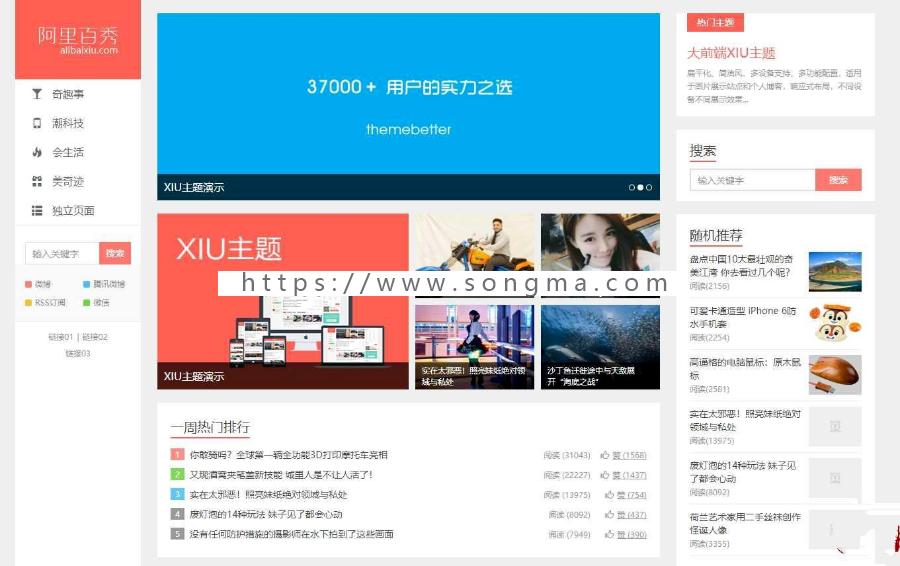Click 赞 (1568) like link
The width and height of the screenshot is (900, 566).
pos(629,455)
